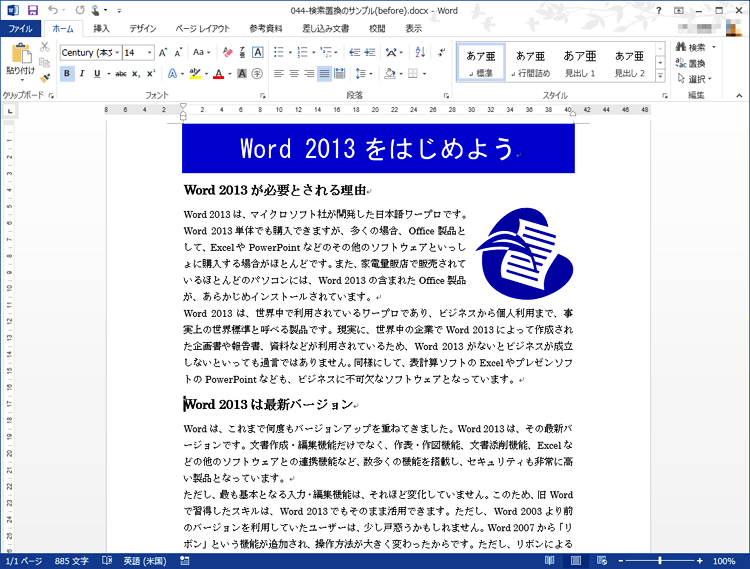Click the yellow text highlight color button
This screenshot has width=750, height=569.
point(195,74)
